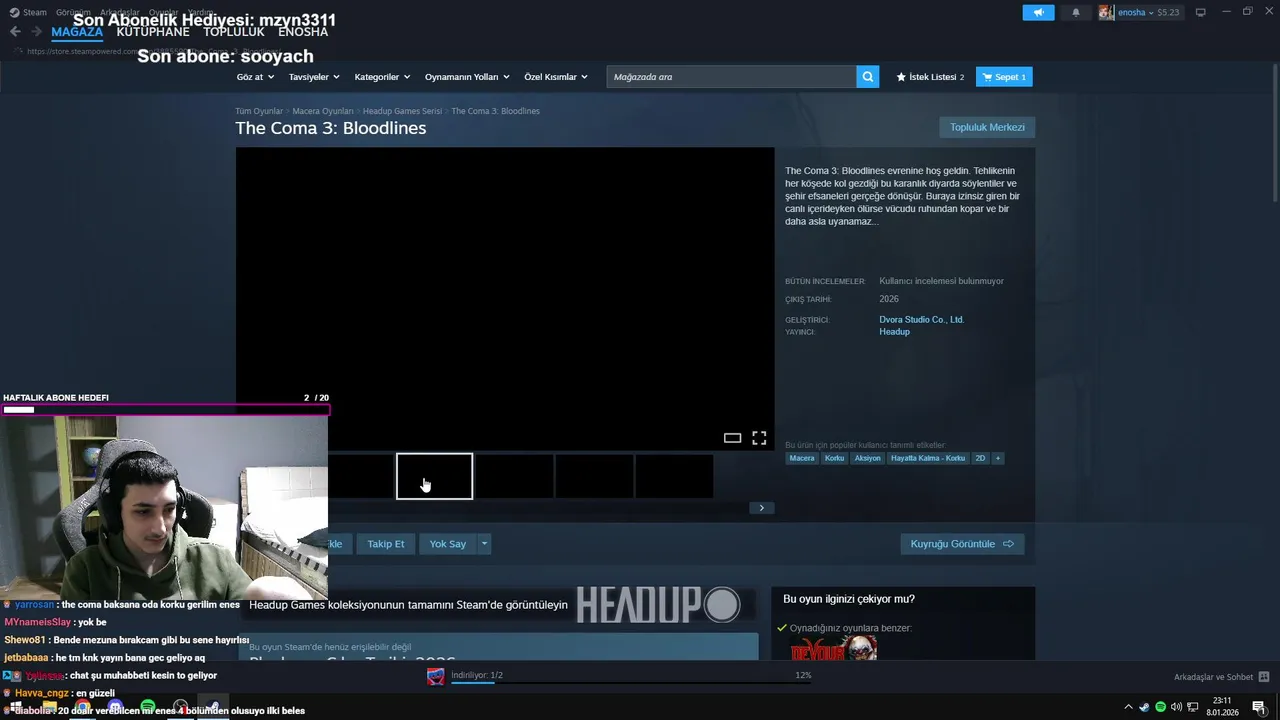Open the announcements megaphone button
Viewport: 1280px width, 720px height.
click(x=1038, y=12)
